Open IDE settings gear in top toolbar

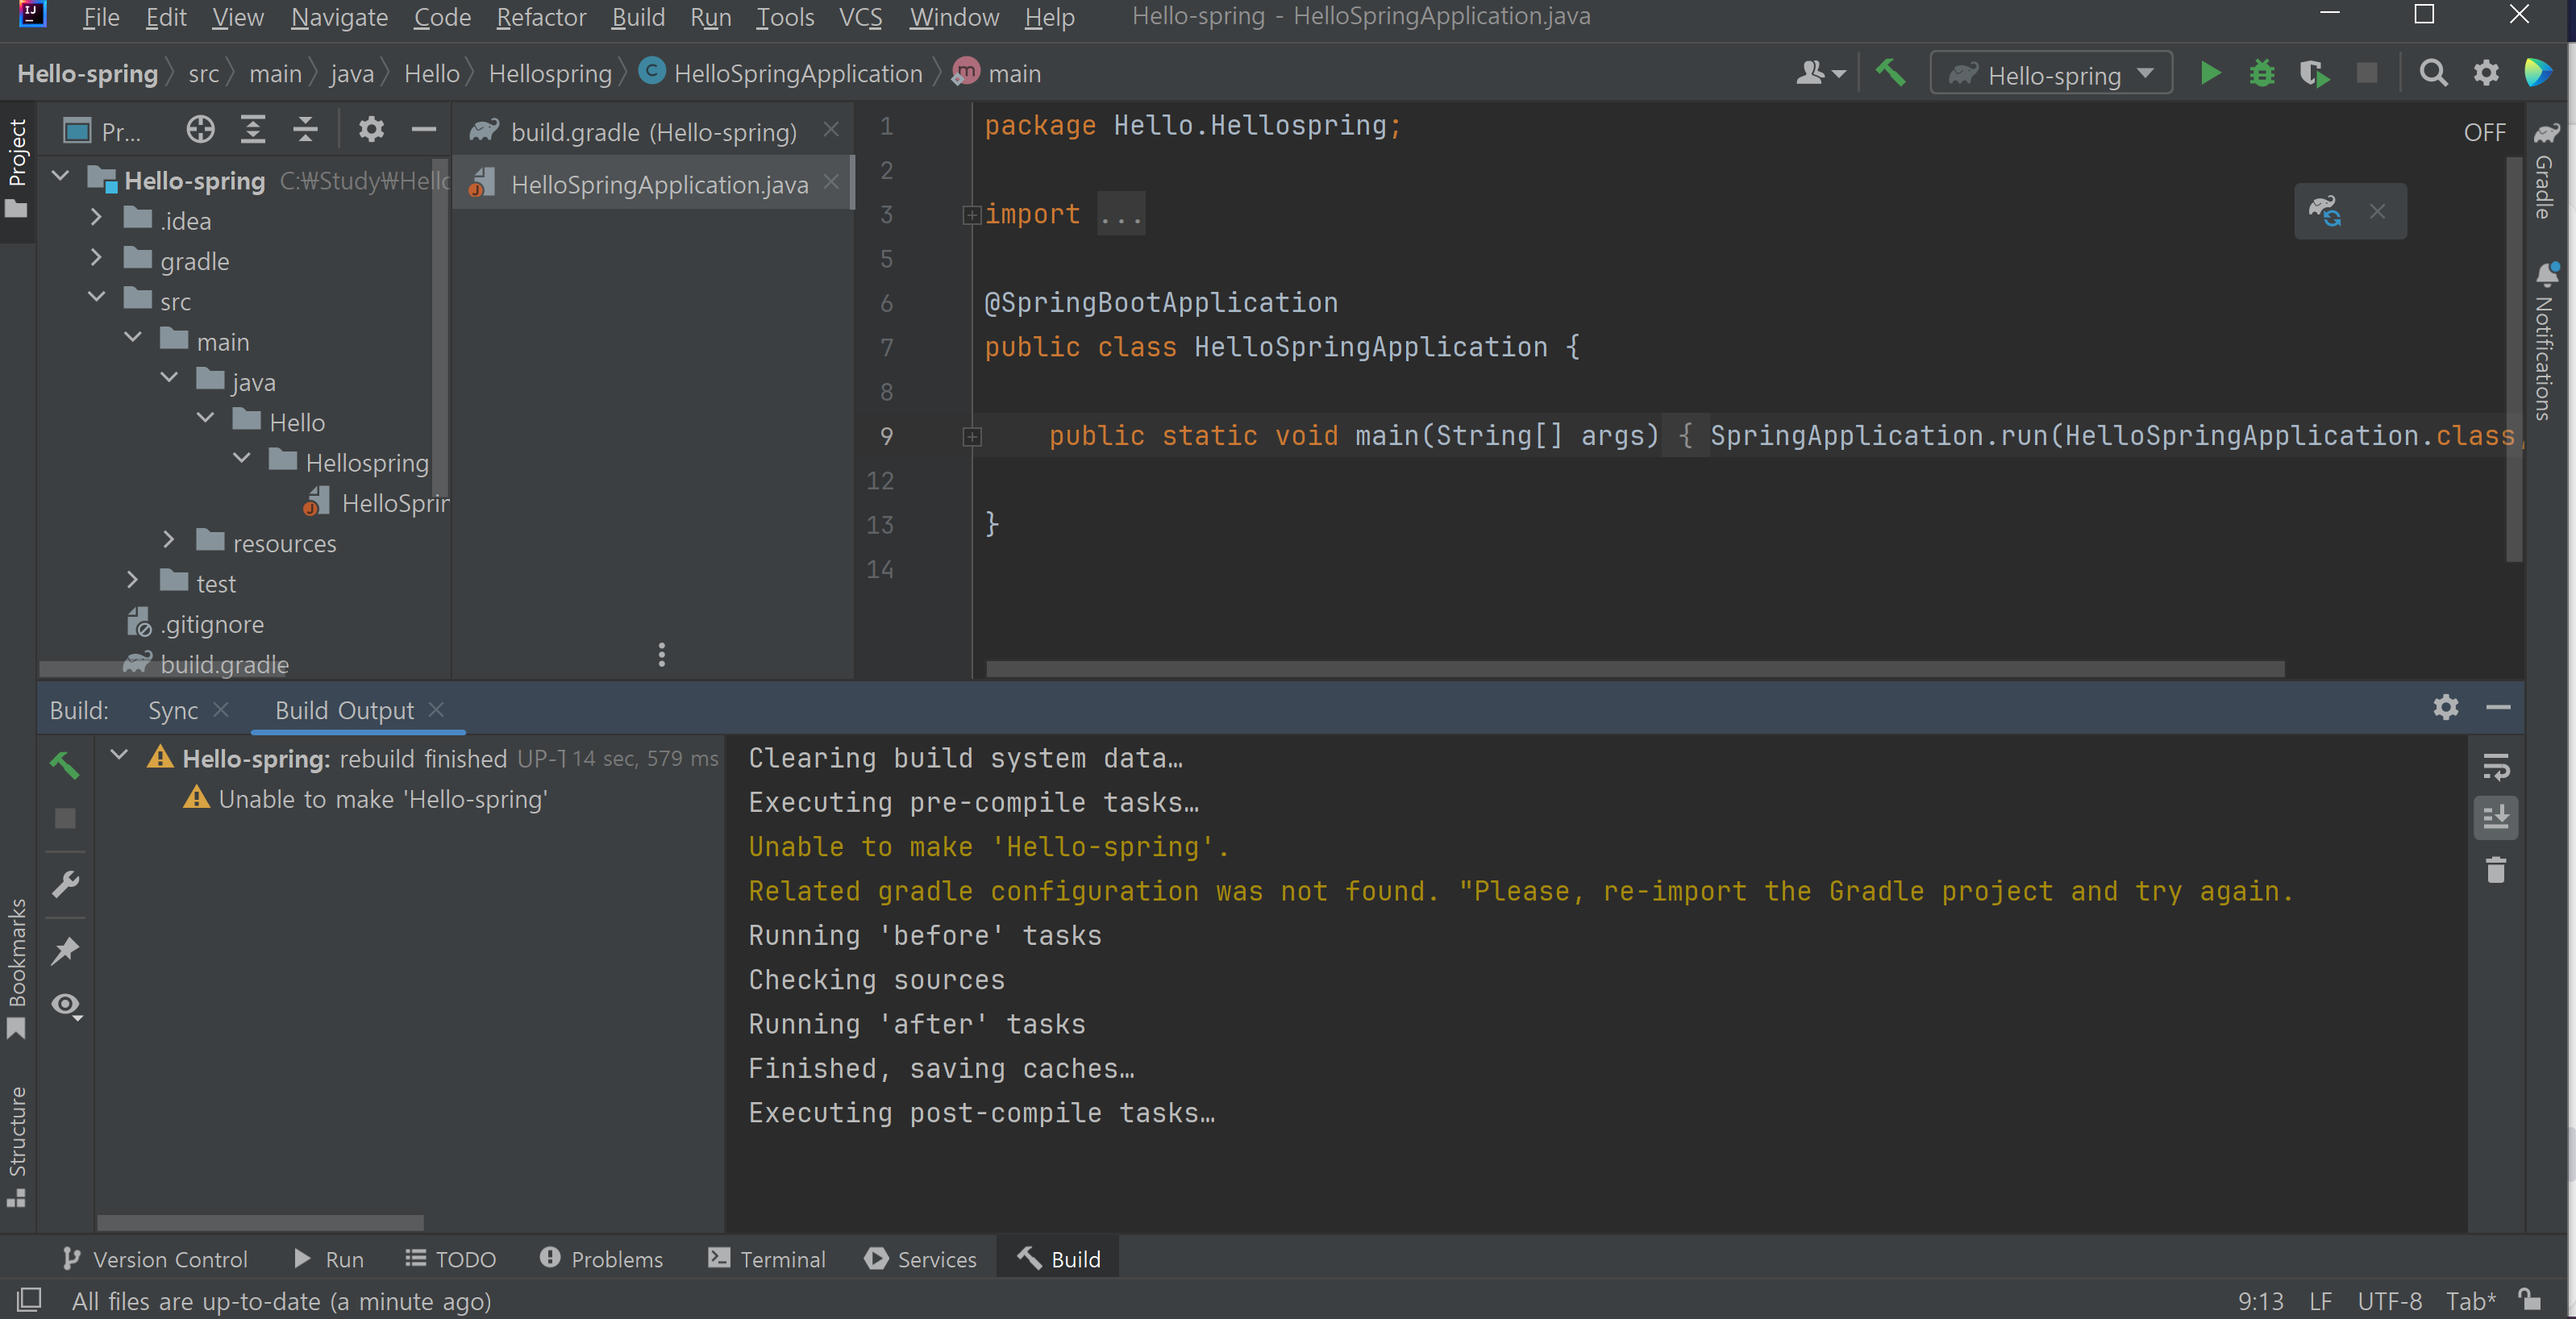click(2486, 73)
